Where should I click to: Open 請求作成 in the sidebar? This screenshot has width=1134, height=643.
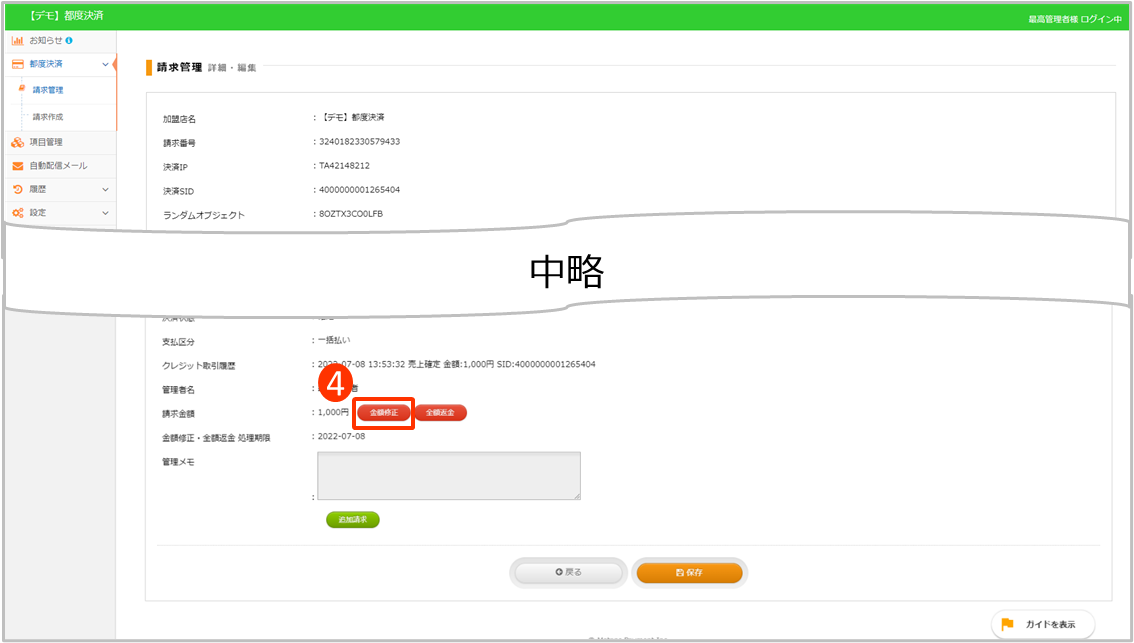click(48, 116)
